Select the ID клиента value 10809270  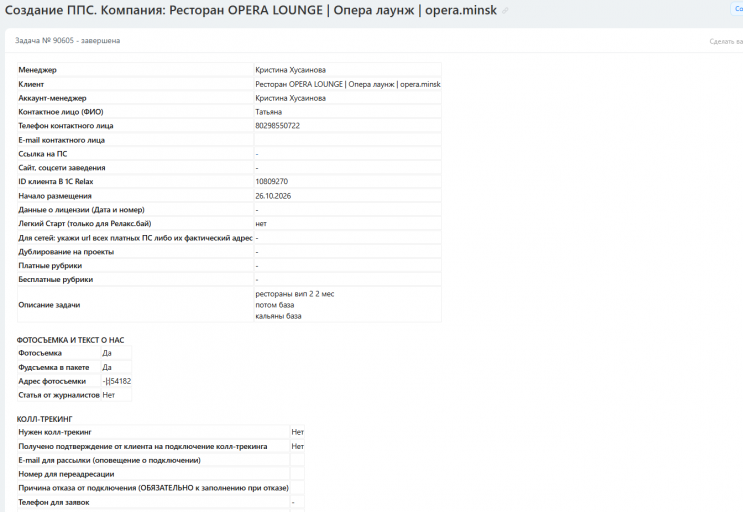tap(272, 181)
